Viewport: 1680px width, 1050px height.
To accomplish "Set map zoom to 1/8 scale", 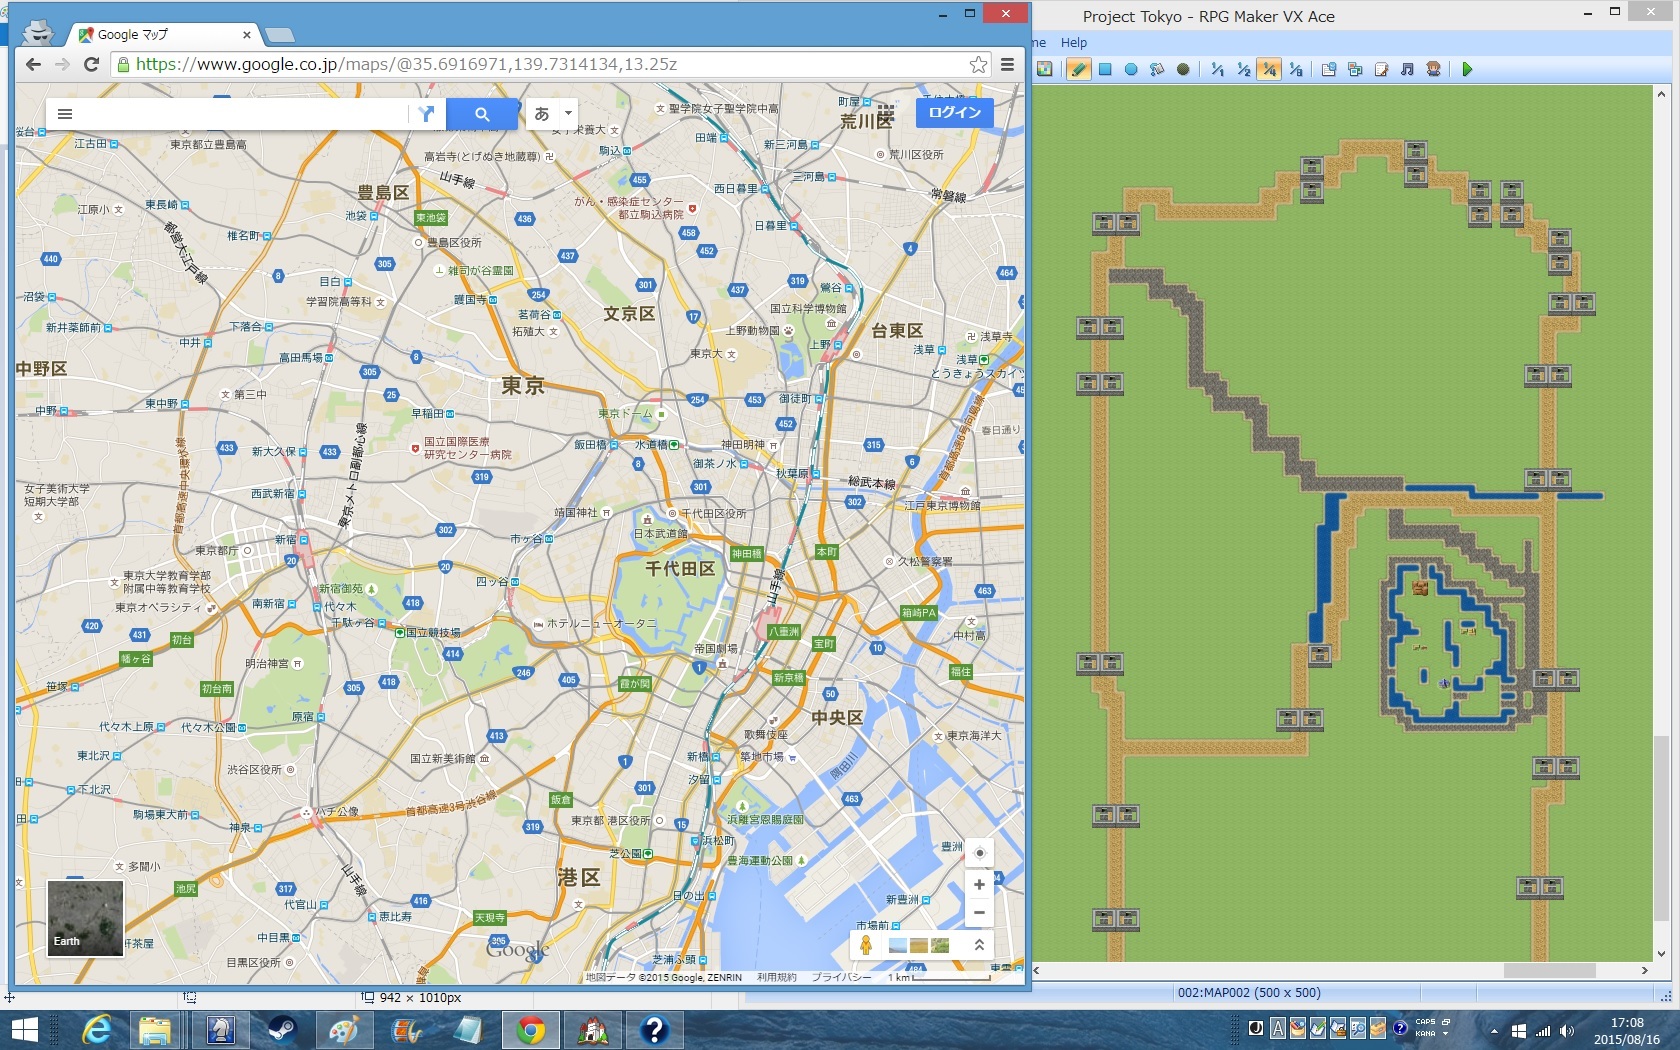I will click(1295, 69).
